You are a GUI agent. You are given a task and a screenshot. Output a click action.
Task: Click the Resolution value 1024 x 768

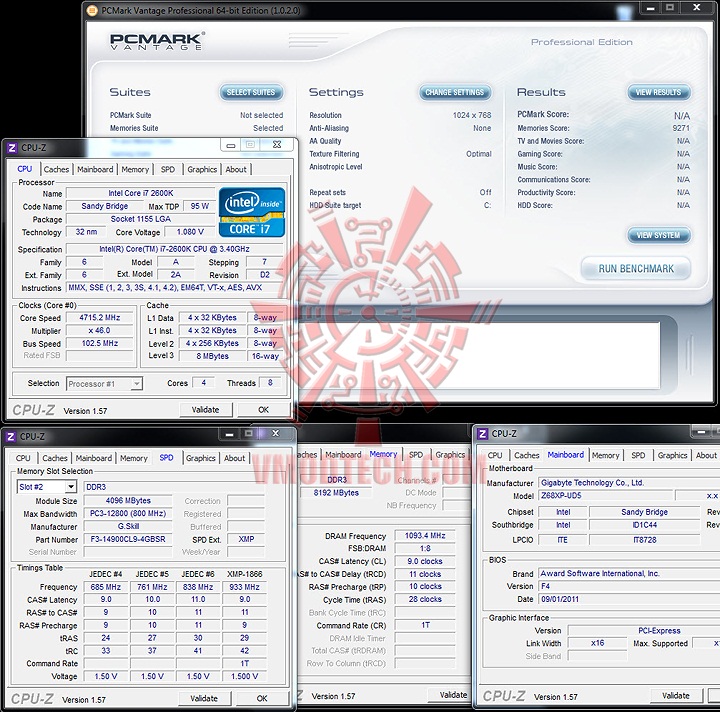point(472,115)
